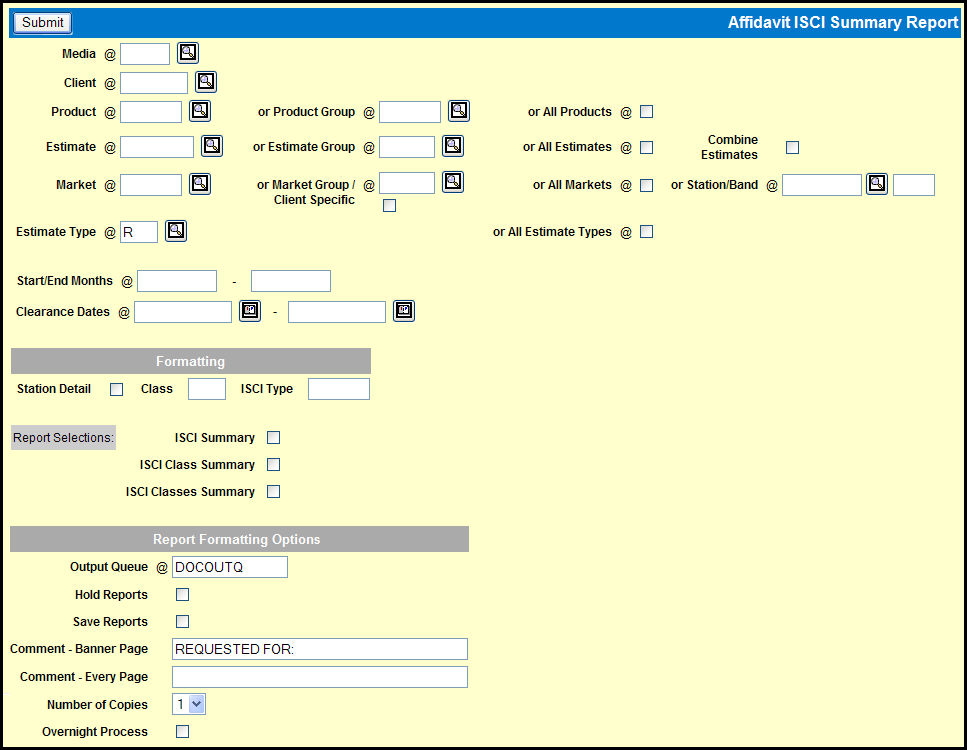Open the Product Group lookup icon

pyautogui.click(x=459, y=112)
